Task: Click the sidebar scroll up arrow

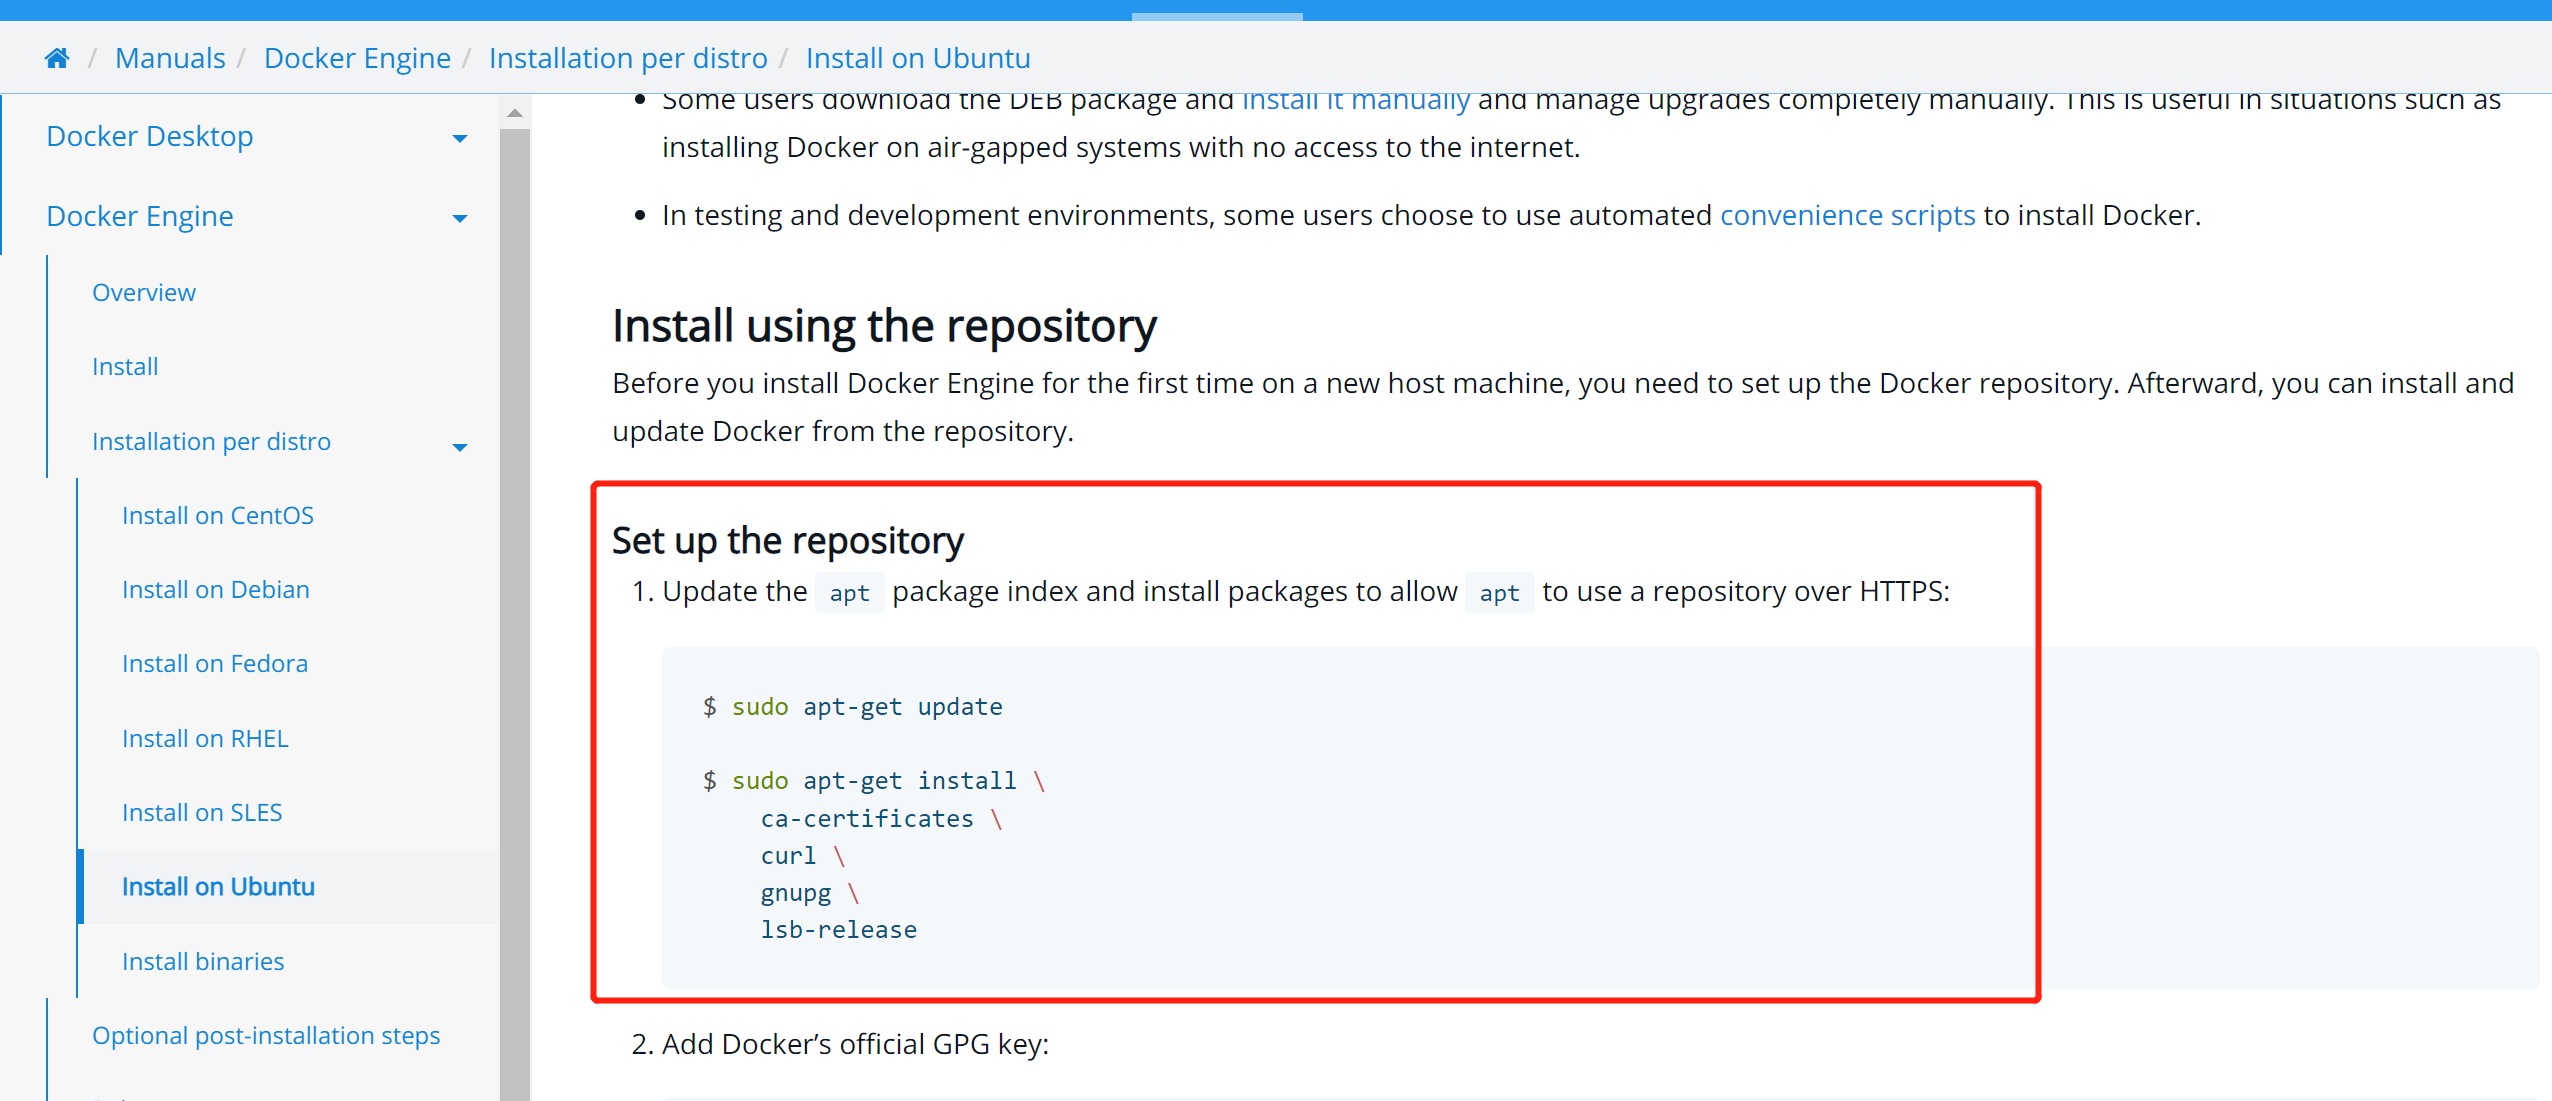Action: [x=515, y=114]
